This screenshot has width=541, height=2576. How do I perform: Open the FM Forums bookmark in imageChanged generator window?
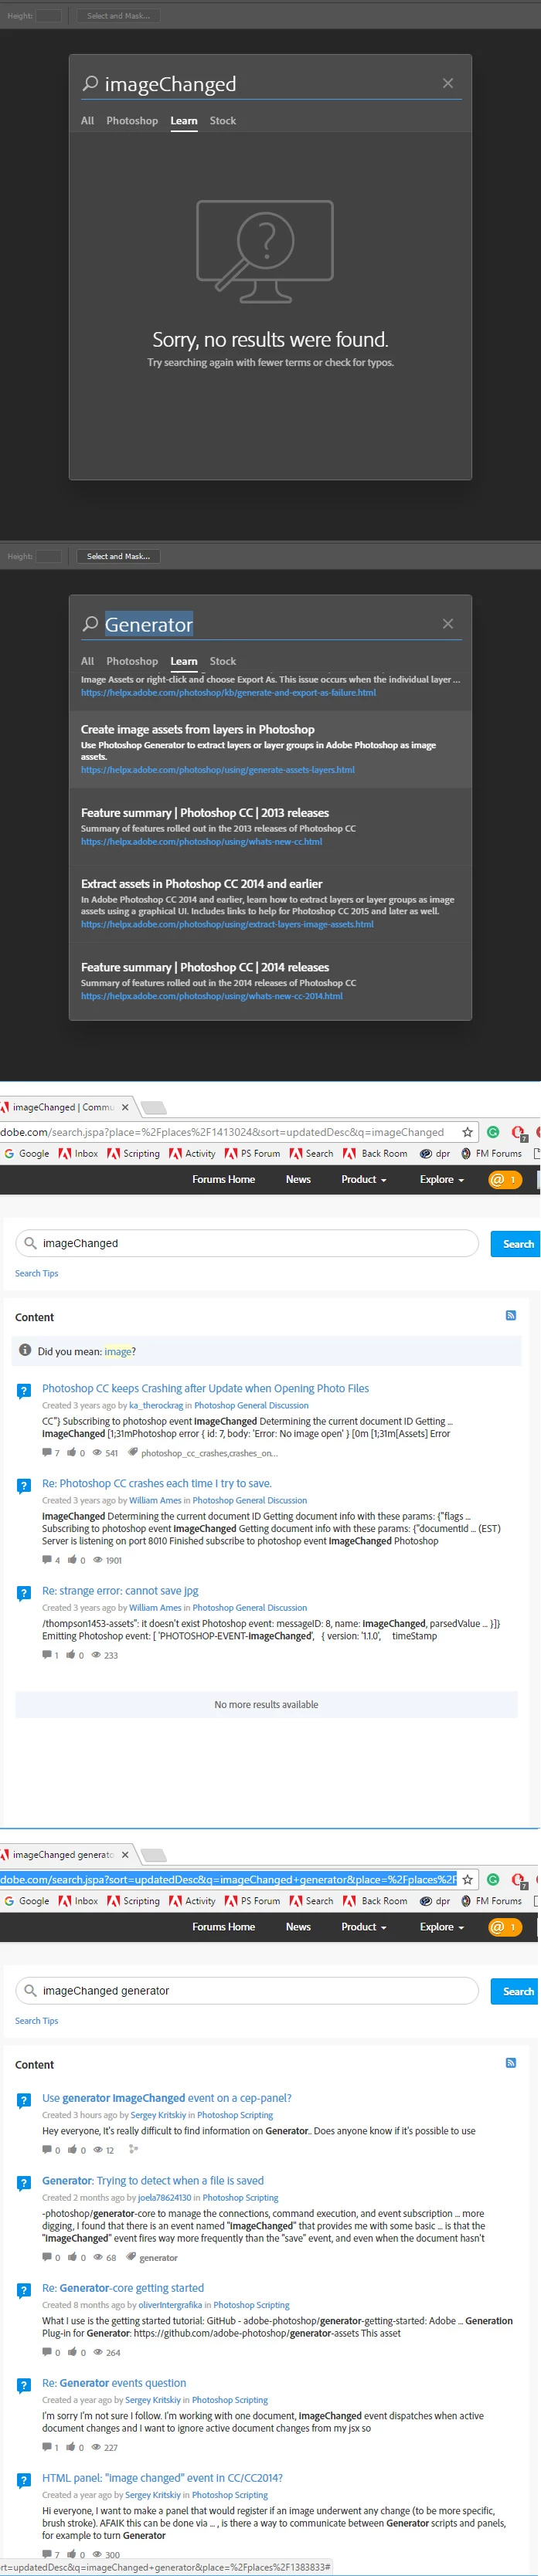[491, 1902]
